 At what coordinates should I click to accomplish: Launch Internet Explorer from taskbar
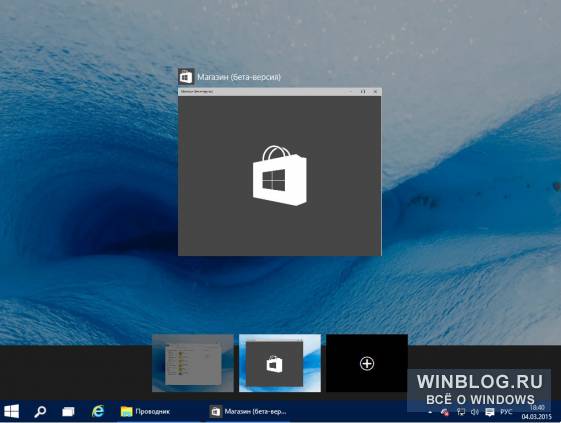(98, 411)
